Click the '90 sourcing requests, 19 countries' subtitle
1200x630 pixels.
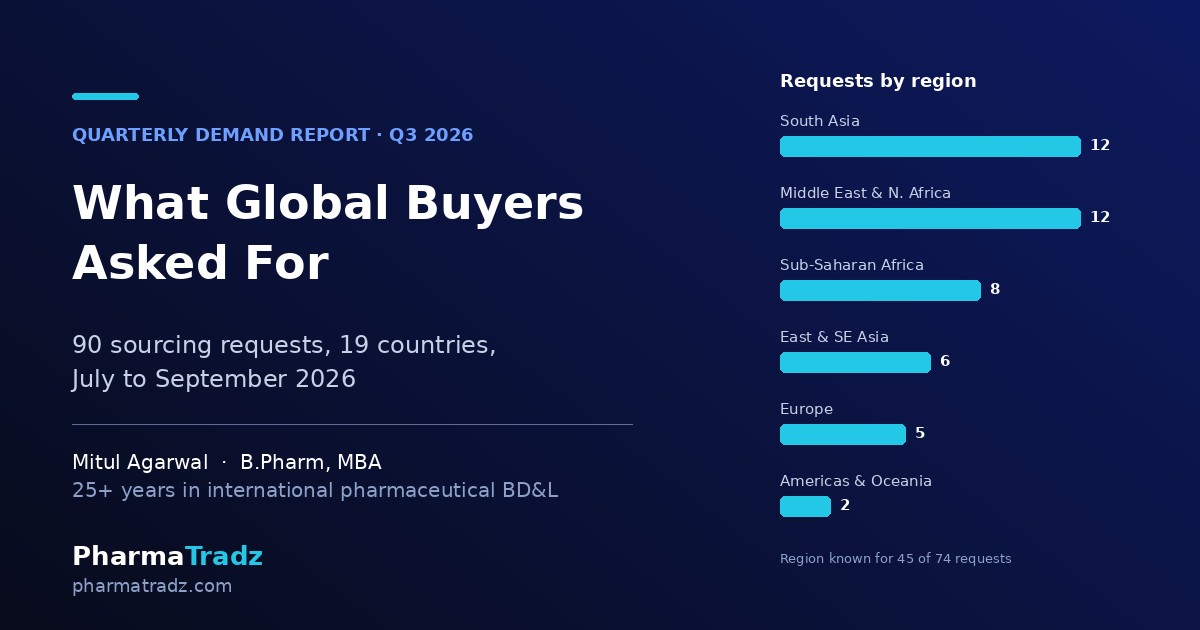[x=284, y=345]
